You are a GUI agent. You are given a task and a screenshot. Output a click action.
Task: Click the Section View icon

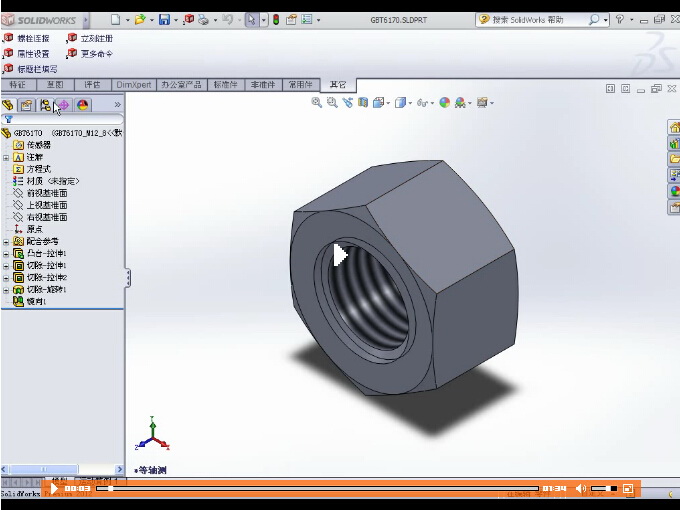coord(363,102)
